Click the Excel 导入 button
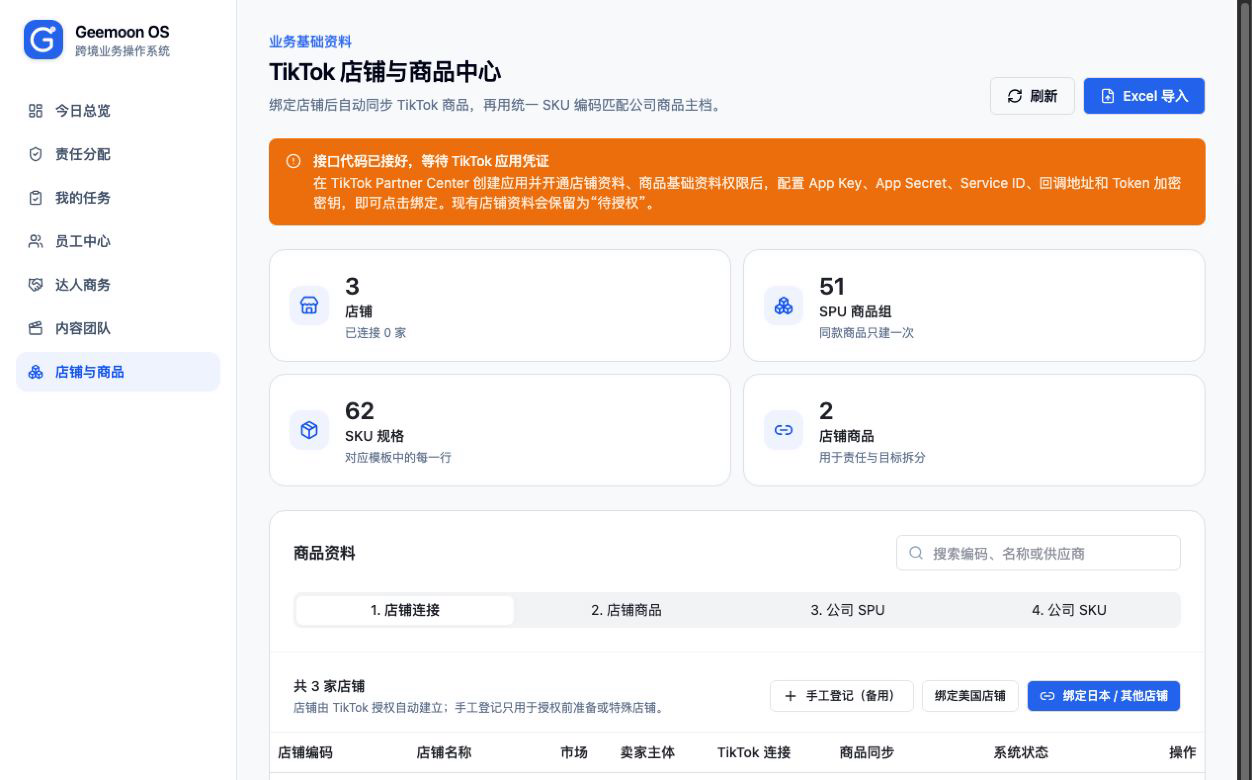Viewport: 1252px width, 780px height. [1144, 96]
